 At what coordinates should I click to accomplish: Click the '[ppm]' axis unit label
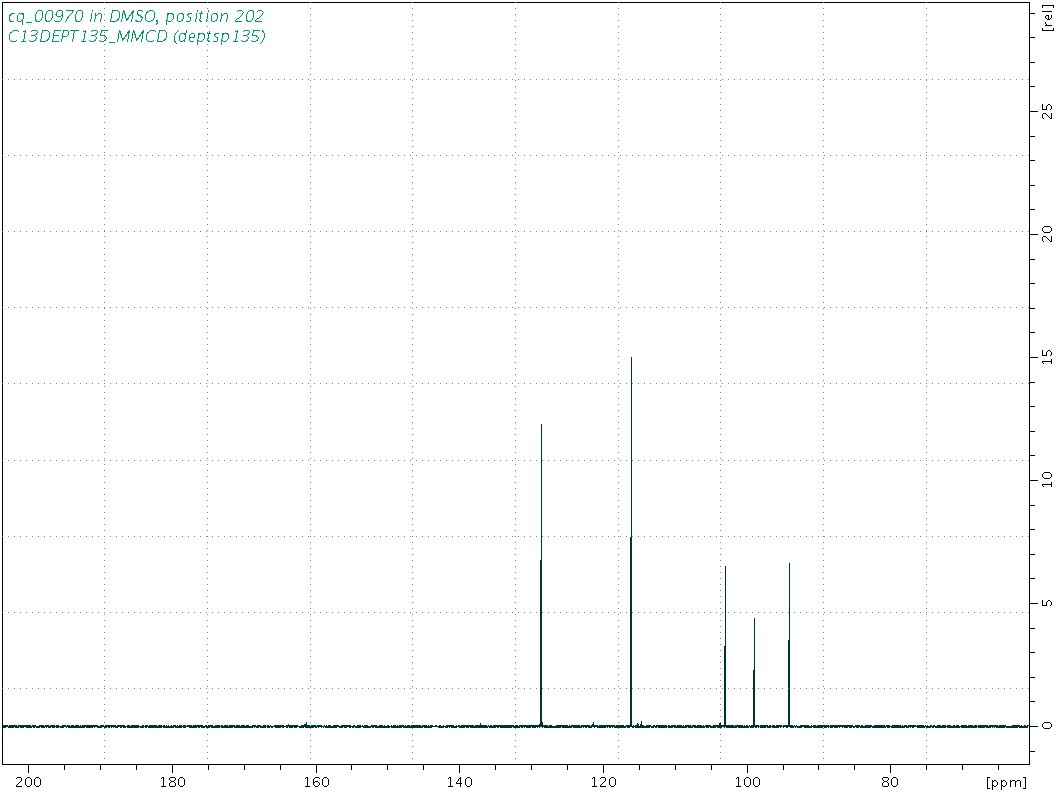1007,783
